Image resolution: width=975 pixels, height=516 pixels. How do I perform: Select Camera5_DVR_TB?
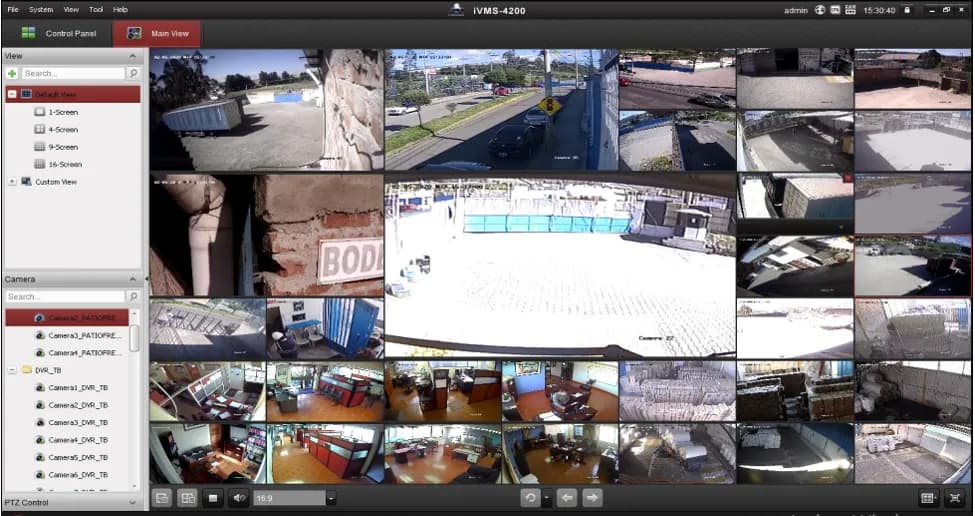point(78,457)
